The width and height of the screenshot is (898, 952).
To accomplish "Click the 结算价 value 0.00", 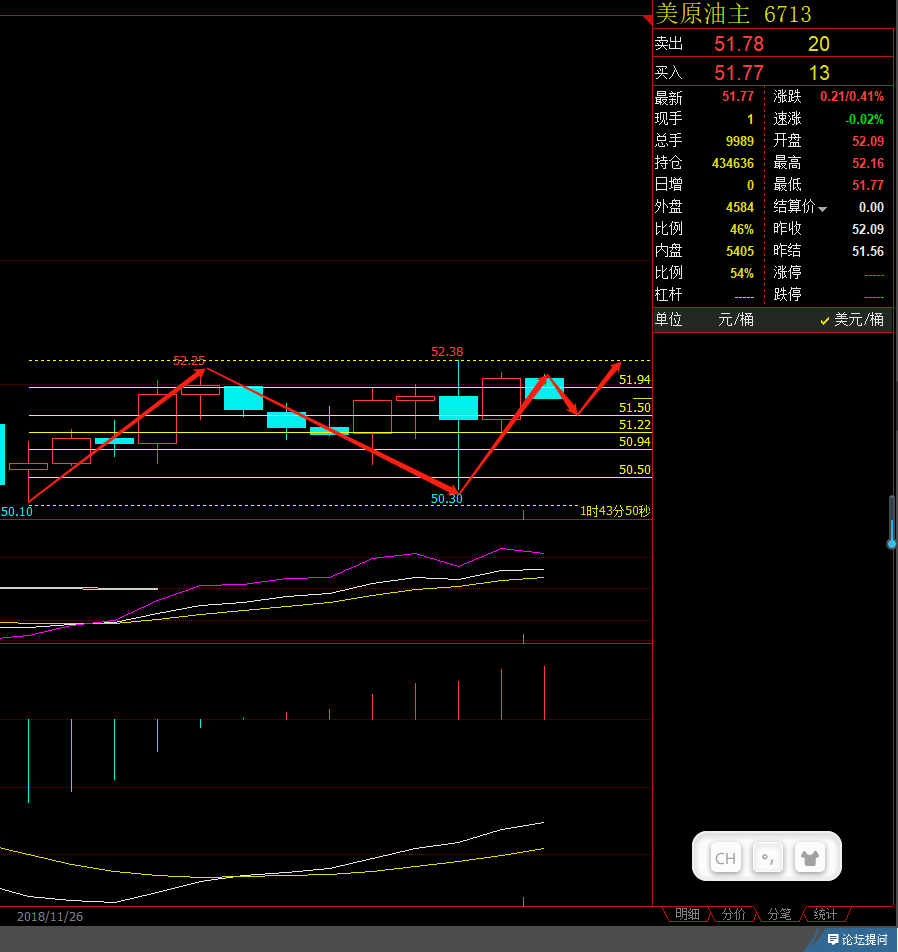I will [871, 208].
